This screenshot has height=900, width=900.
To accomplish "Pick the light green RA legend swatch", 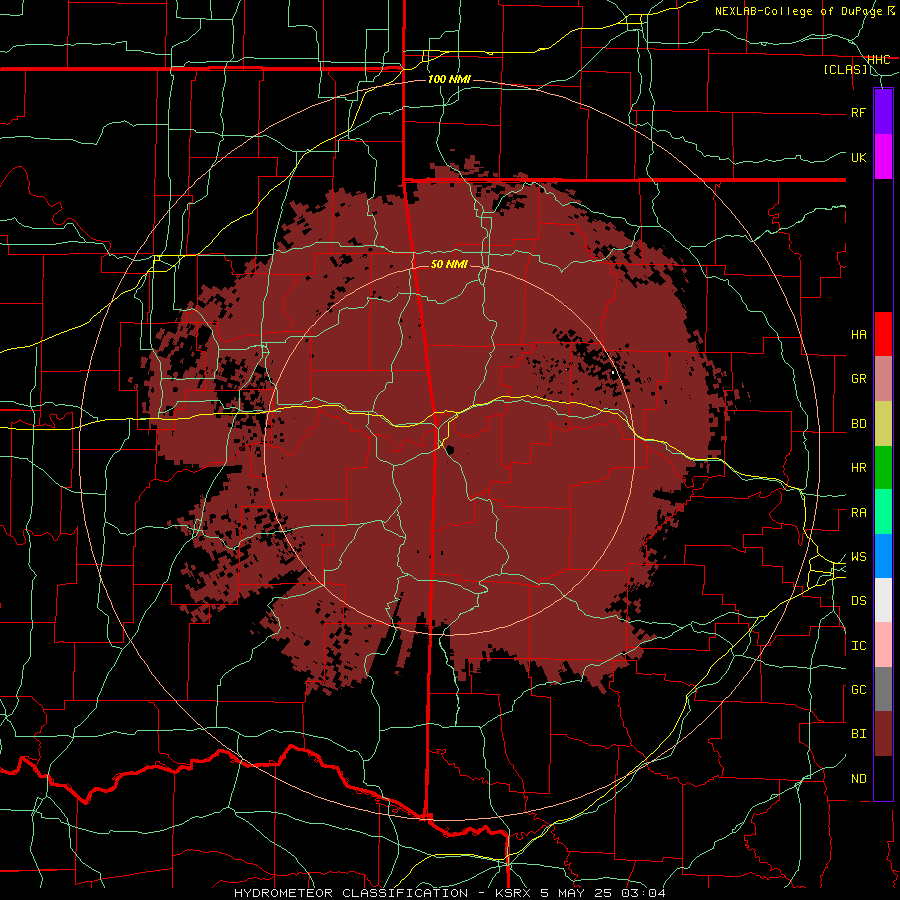I will pyautogui.click(x=883, y=512).
